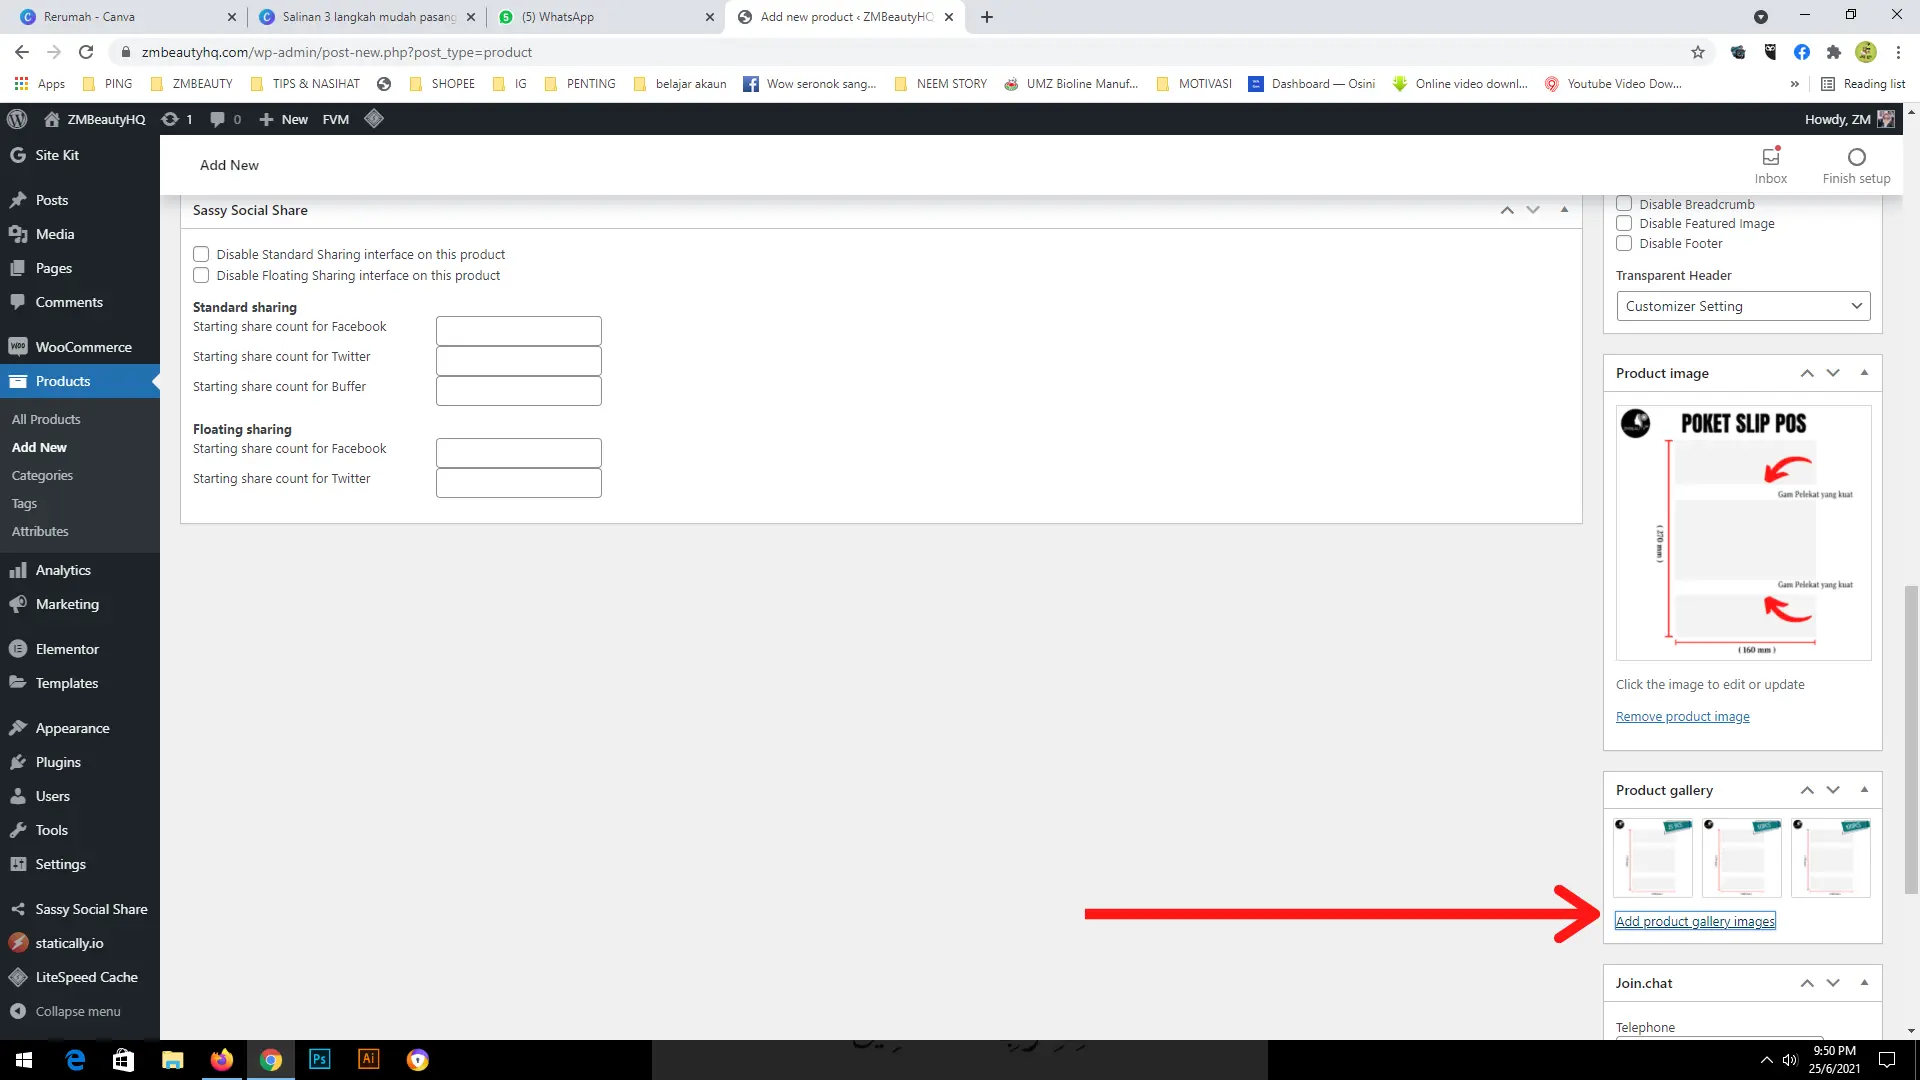
Task: Check Disable Standard Sharing interface
Action: coord(201,254)
